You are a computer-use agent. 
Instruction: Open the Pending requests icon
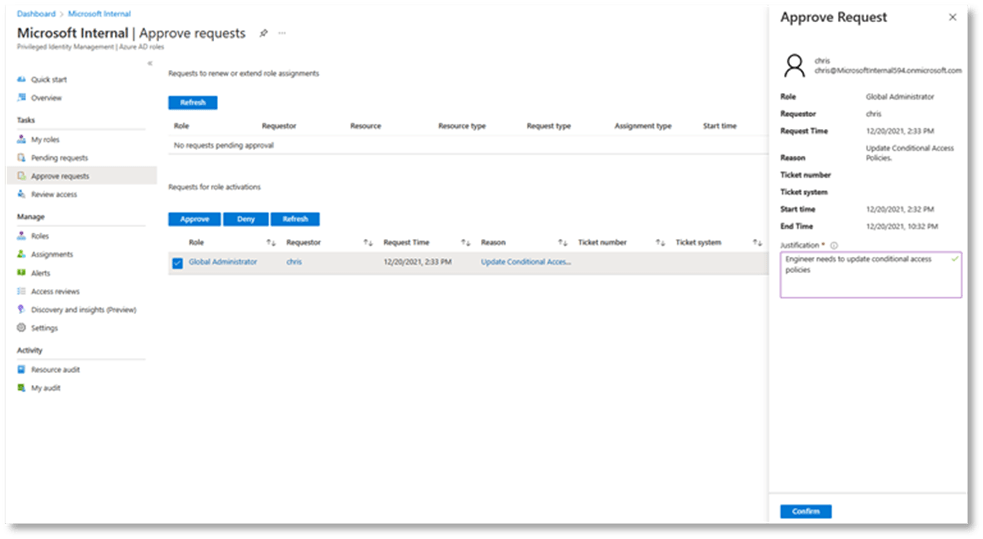22,158
